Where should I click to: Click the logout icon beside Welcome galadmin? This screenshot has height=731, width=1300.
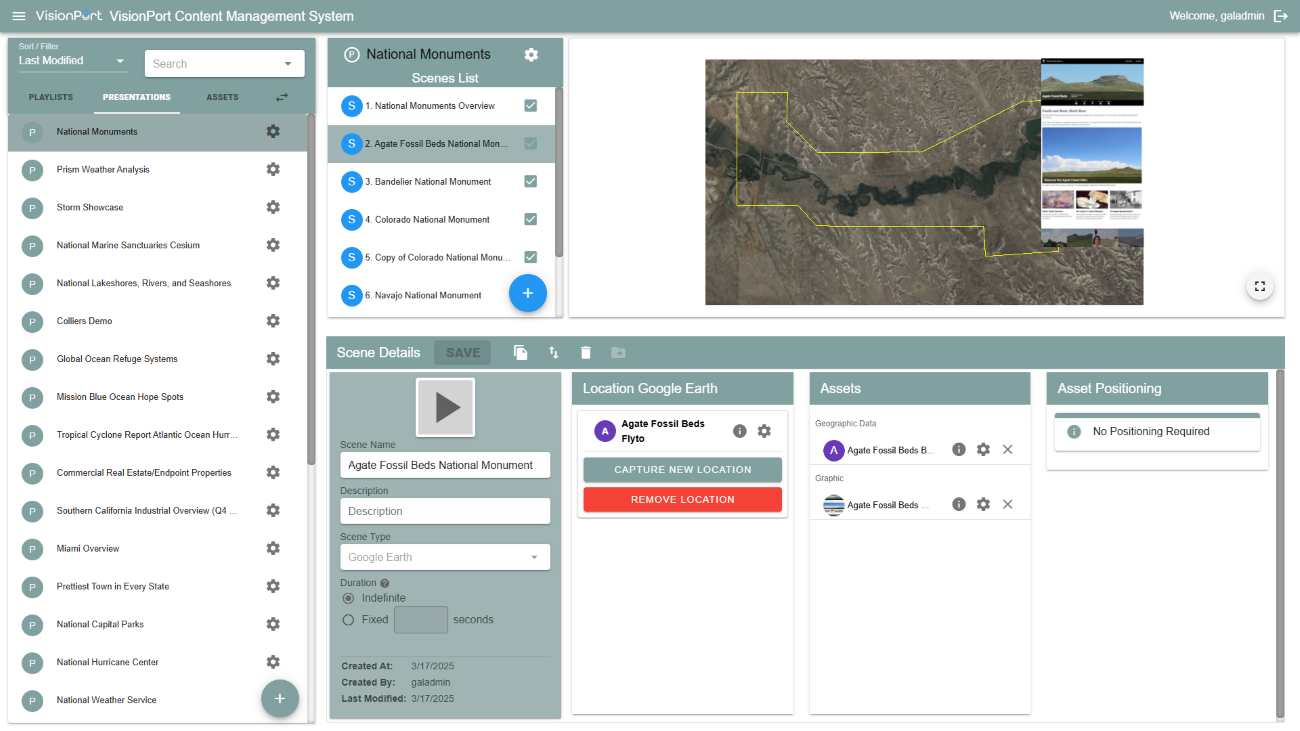[1280, 16]
